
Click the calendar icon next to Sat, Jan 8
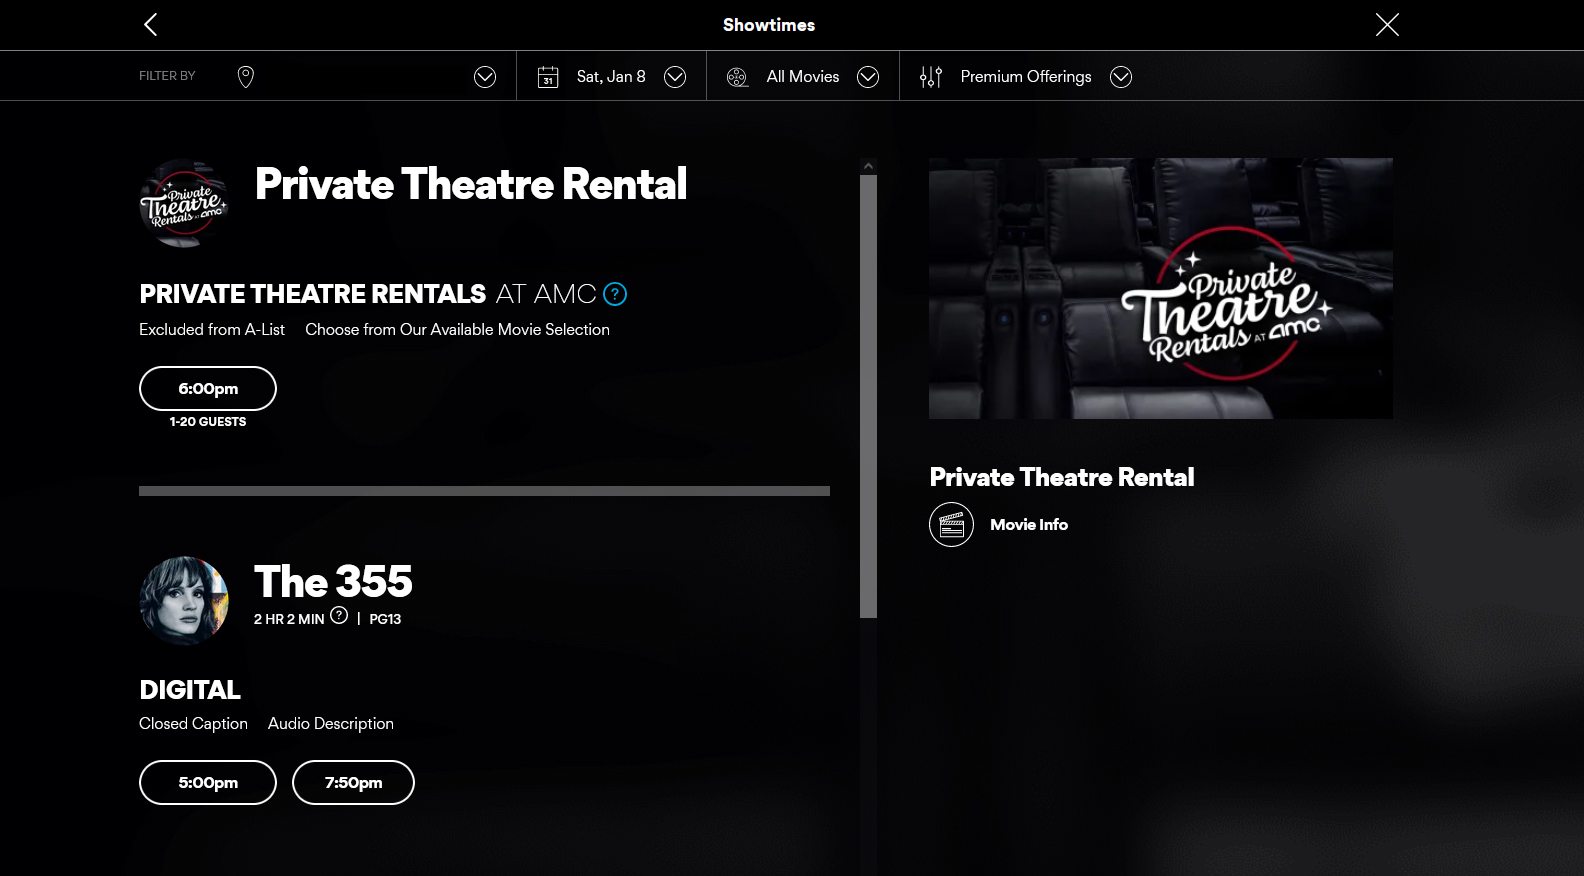(548, 77)
